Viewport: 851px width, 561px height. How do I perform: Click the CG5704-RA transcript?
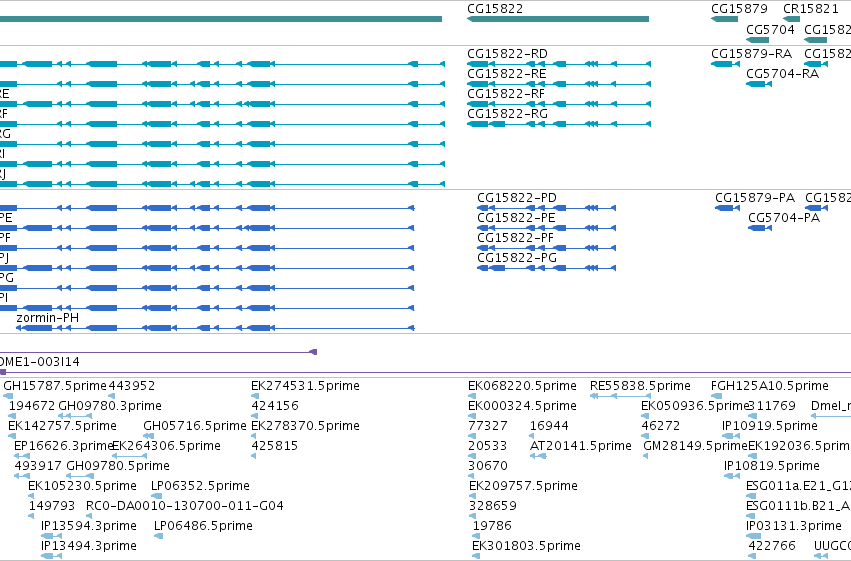pyautogui.click(x=759, y=84)
